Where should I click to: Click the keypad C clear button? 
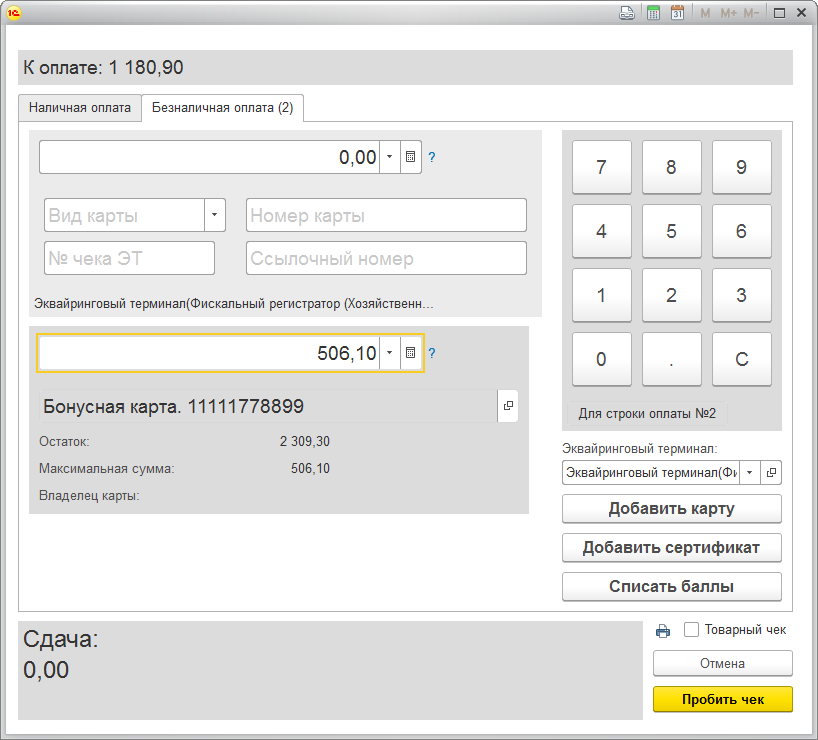741,359
